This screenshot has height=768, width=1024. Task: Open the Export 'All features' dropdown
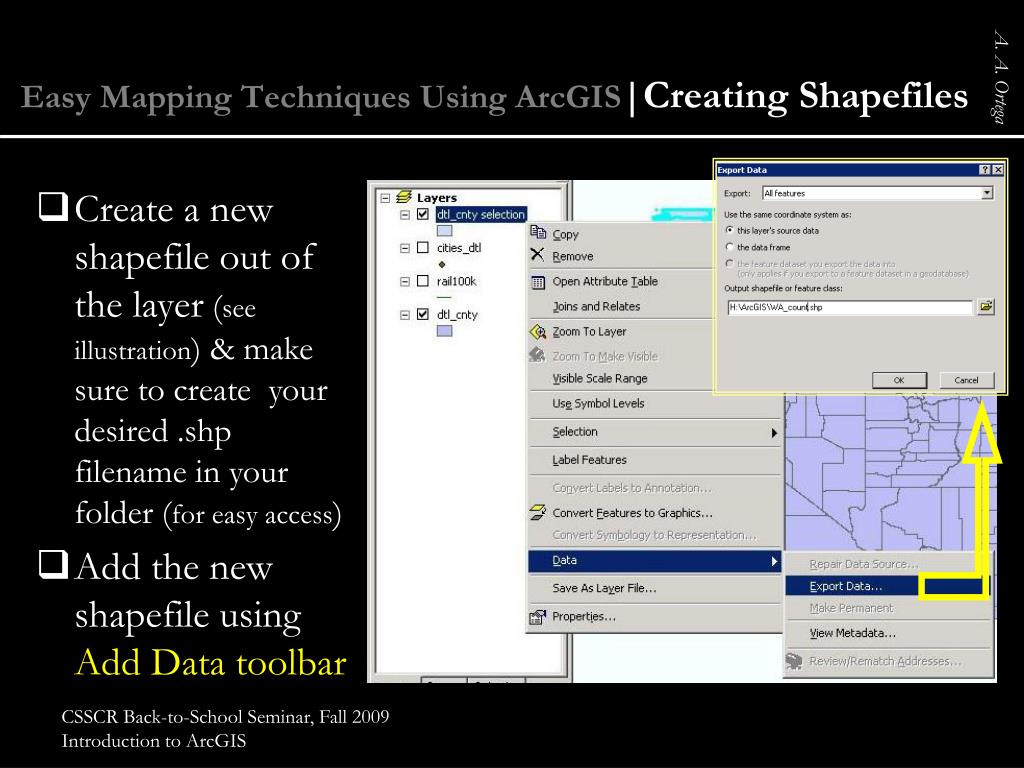pos(987,193)
